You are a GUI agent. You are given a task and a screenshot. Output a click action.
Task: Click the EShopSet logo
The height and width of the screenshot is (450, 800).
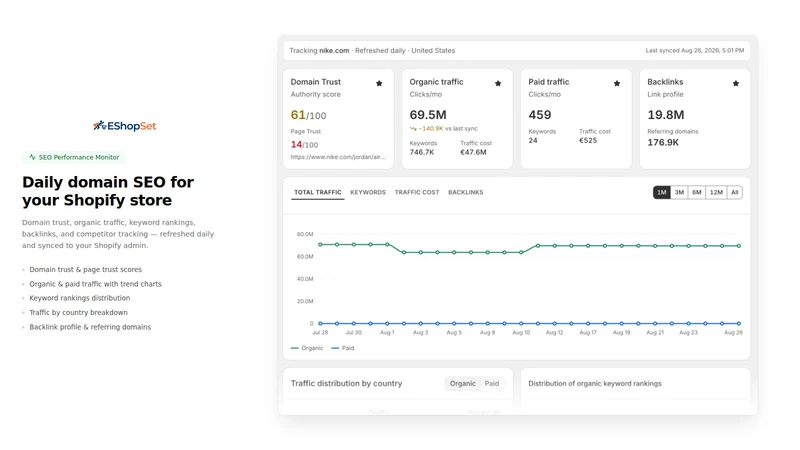124,126
